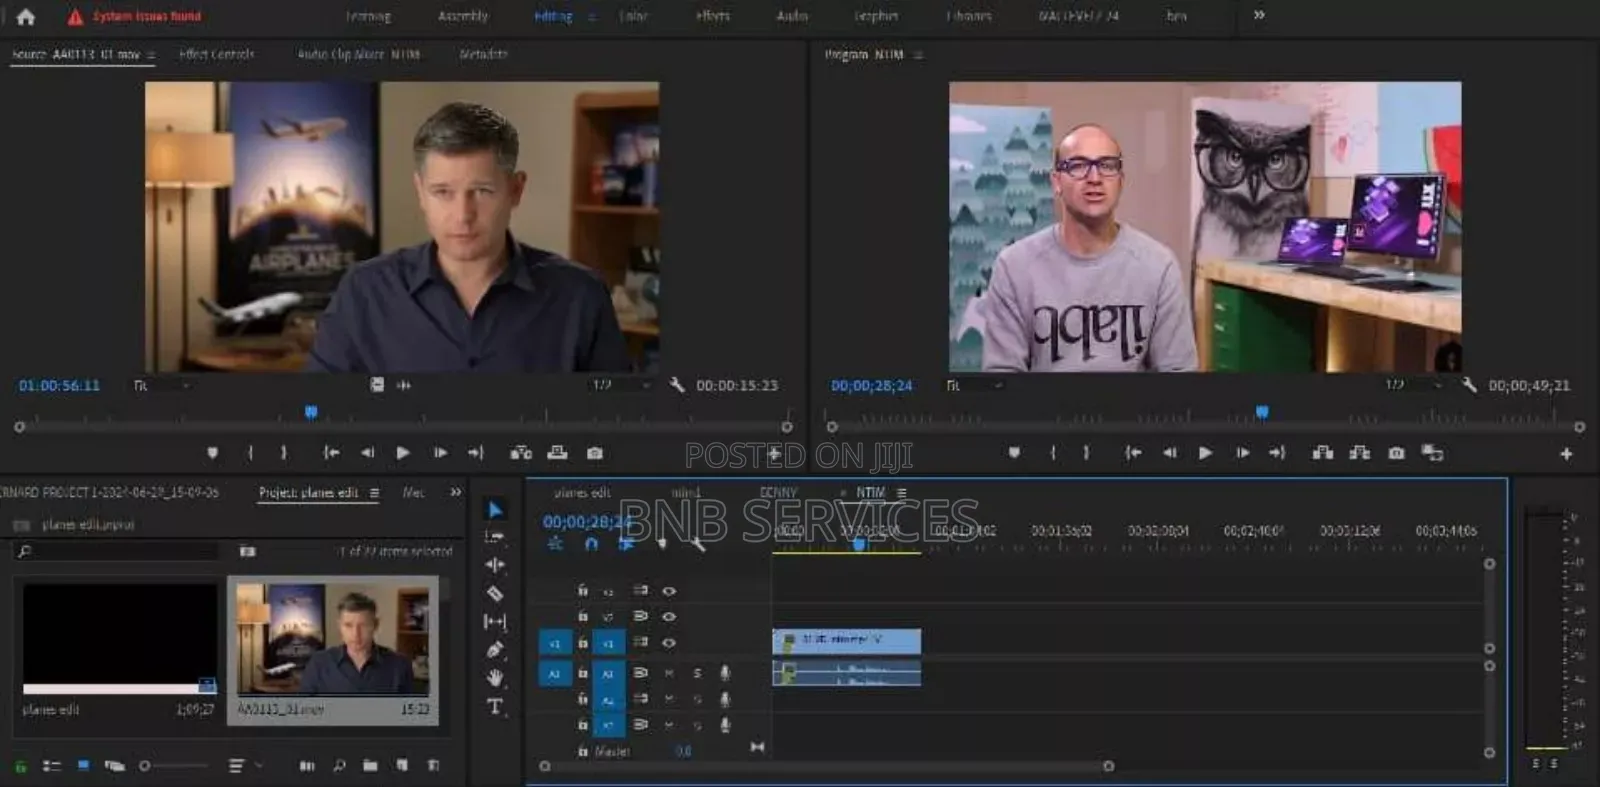The height and width of the screenshot is (787, 1600).
Task: Open the Program panel menu icon
Action: point(918,55)
